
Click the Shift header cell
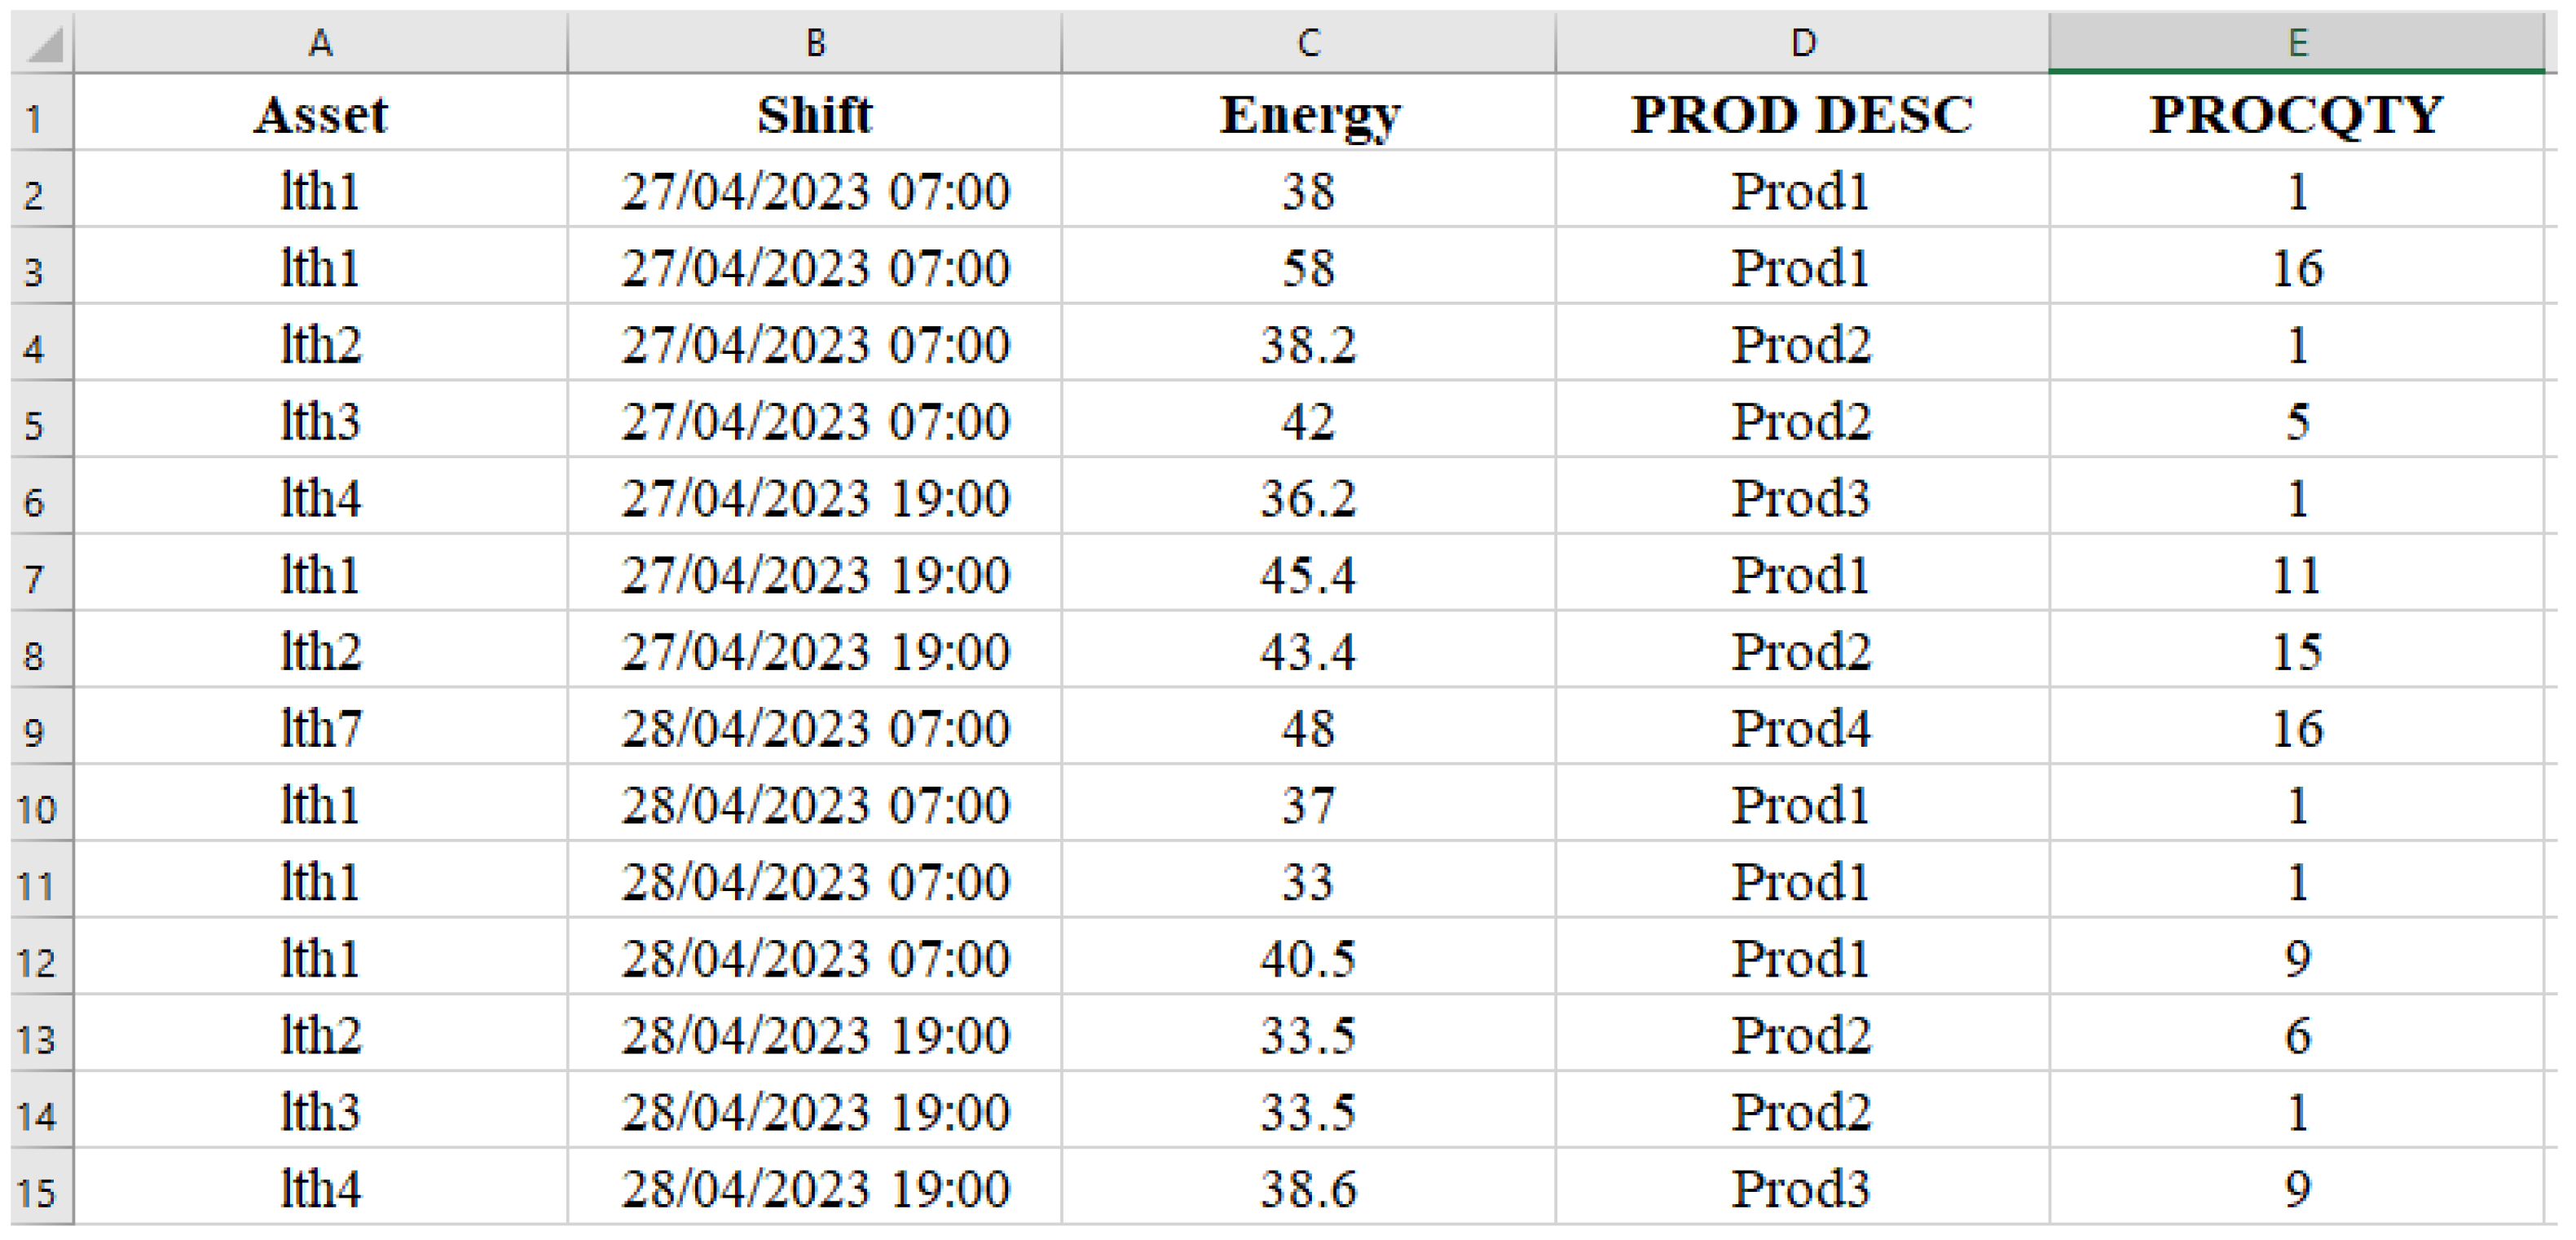[815, 114]
